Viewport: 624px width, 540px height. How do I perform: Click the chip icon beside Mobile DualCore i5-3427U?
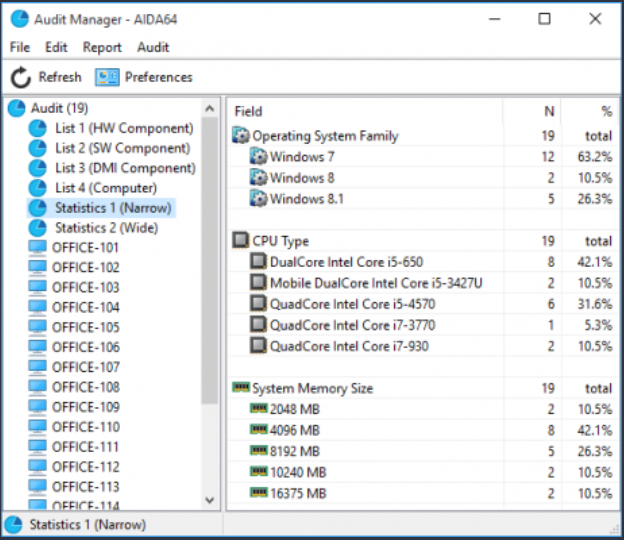coord(258,283)
